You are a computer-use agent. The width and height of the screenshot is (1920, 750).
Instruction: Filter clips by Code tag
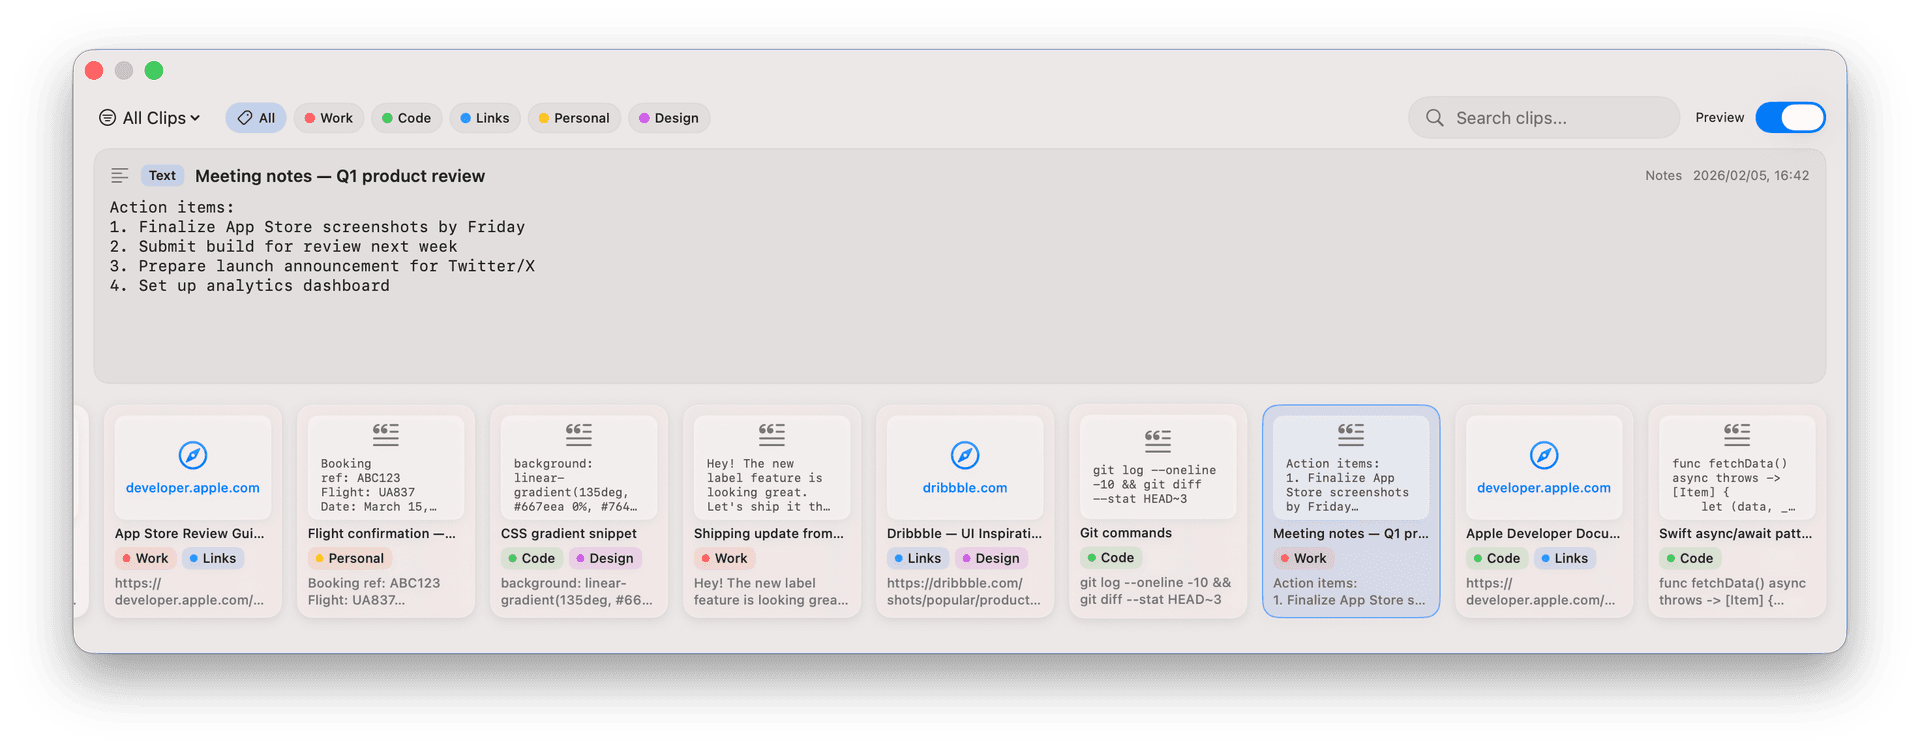[406, 118]
